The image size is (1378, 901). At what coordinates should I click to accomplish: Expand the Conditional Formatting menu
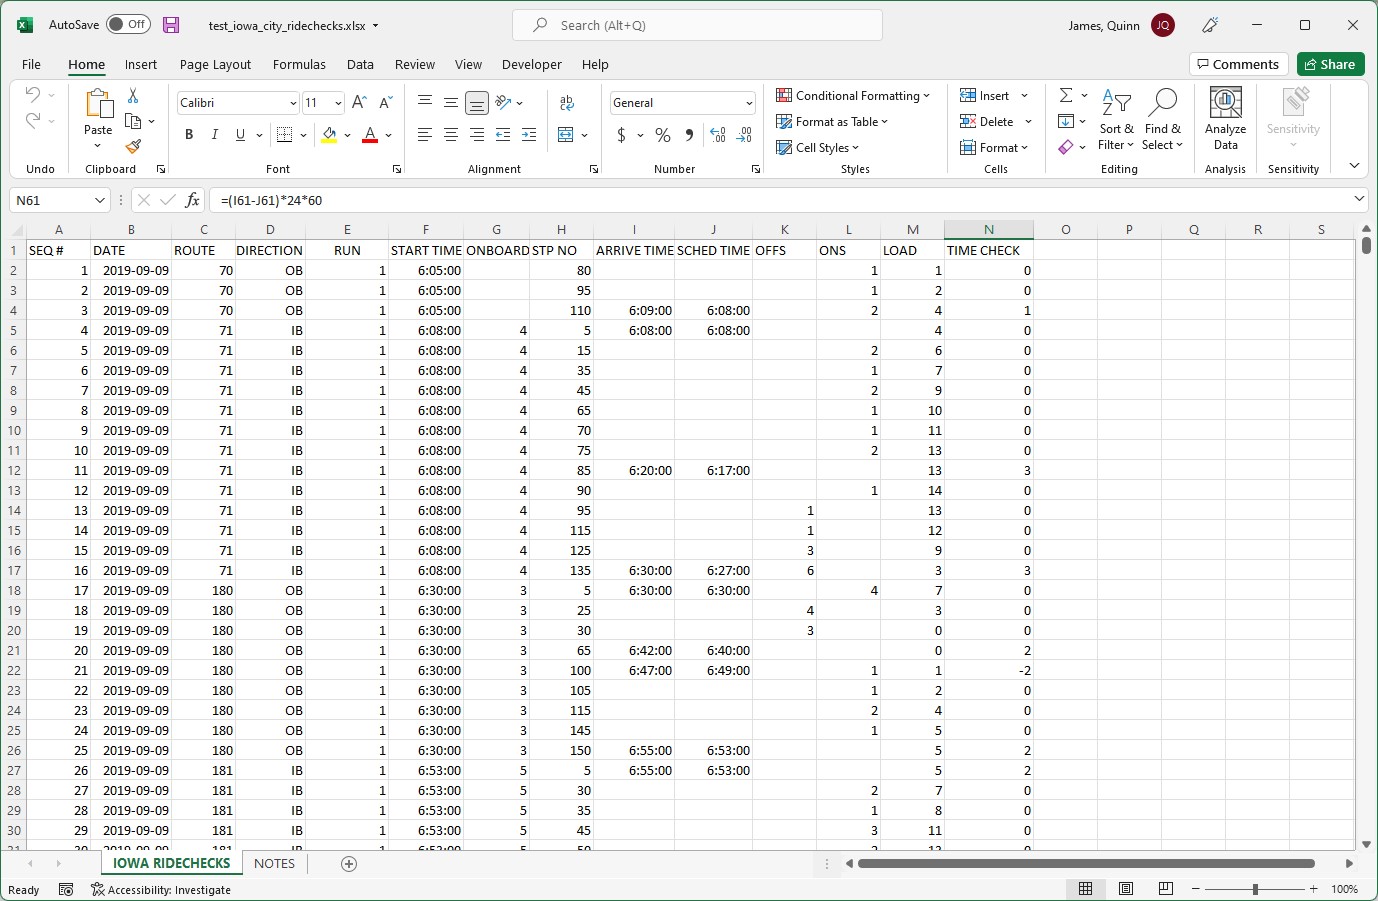click(x=854, y=95)
